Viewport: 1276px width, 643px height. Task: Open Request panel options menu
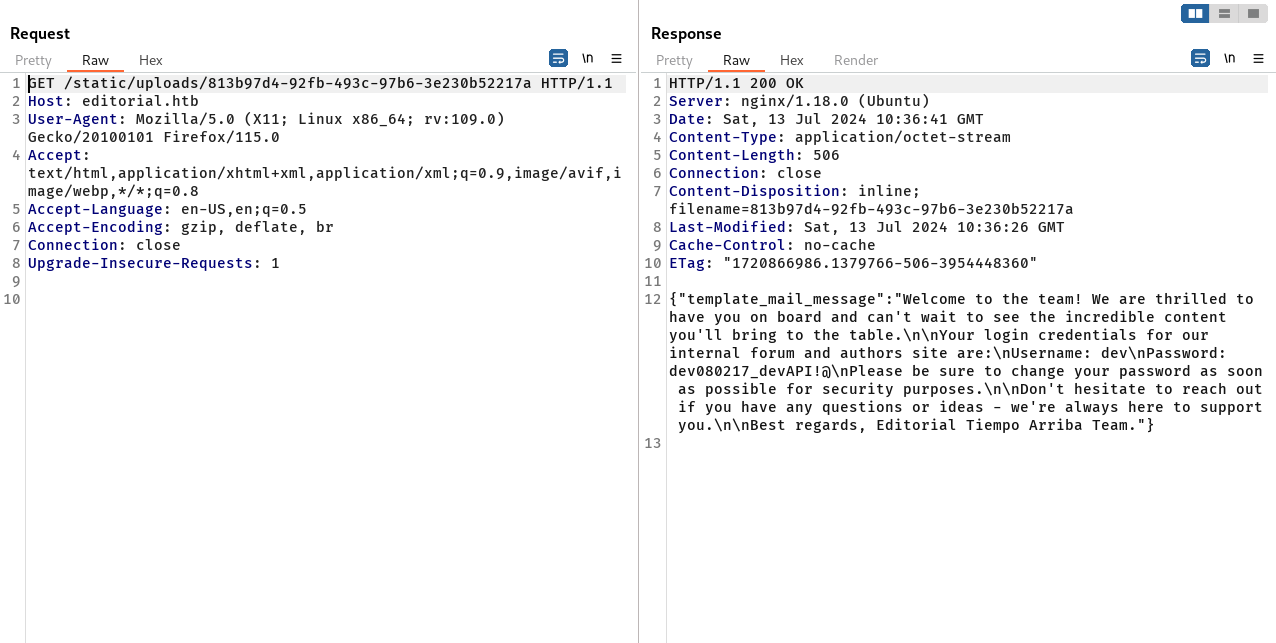click(x=616, y=58)
